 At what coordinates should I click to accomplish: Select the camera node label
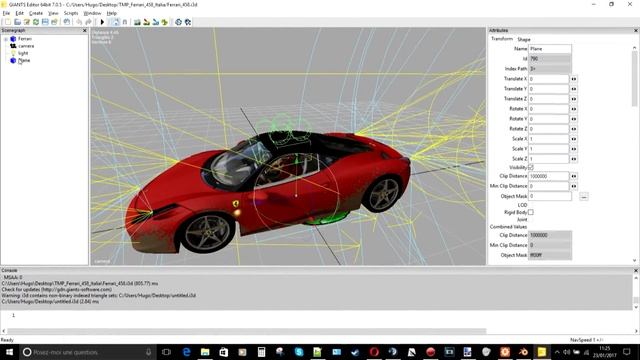pos(26,46)
